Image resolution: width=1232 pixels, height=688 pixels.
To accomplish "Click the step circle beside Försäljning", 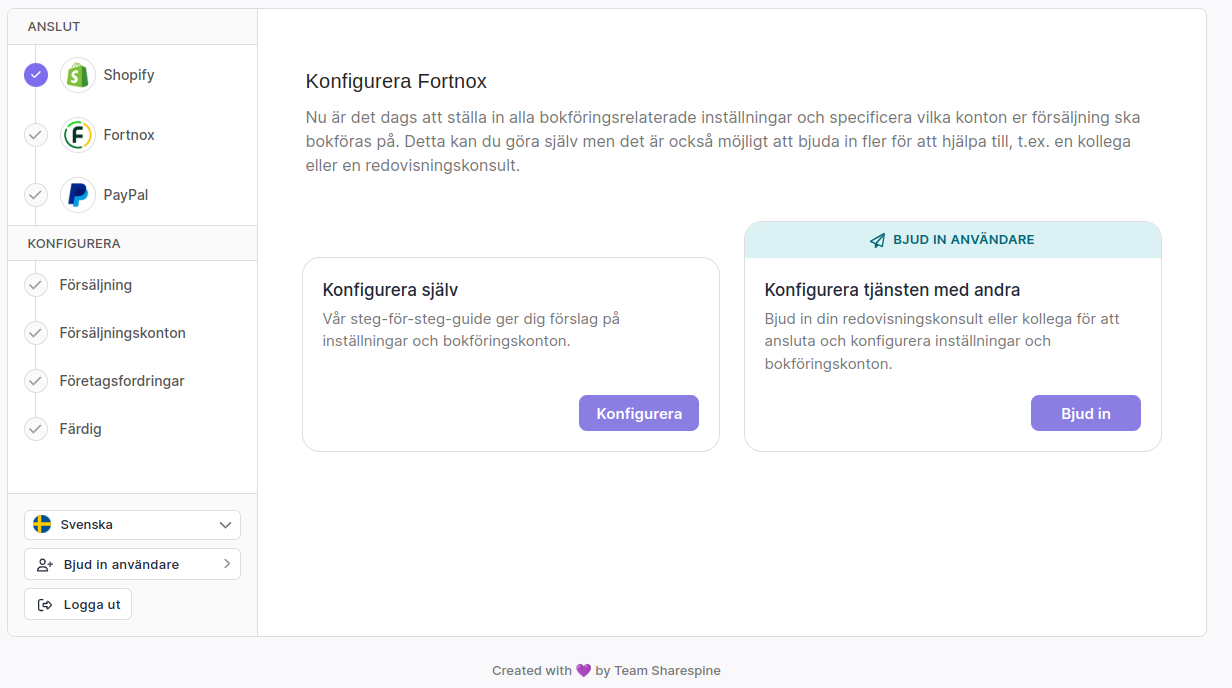I will (x=36, y=285).
